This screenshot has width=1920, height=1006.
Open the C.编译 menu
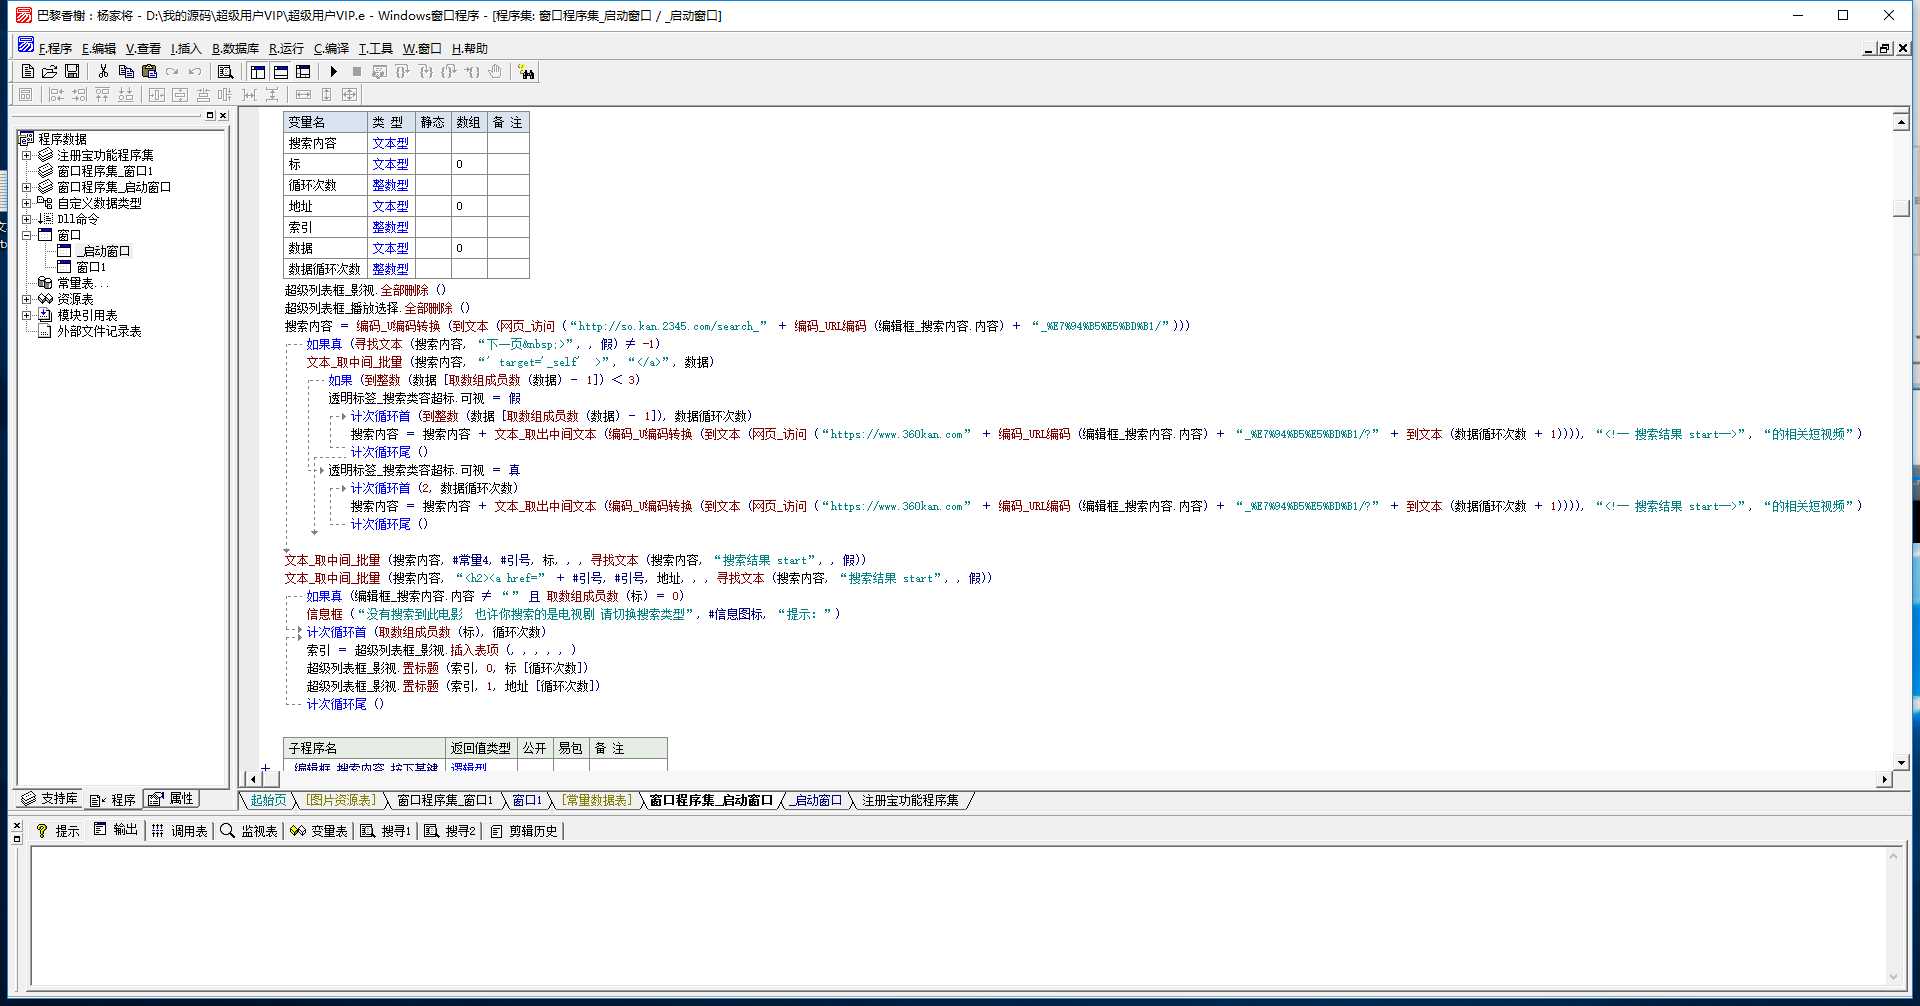(x=331, y=48)
